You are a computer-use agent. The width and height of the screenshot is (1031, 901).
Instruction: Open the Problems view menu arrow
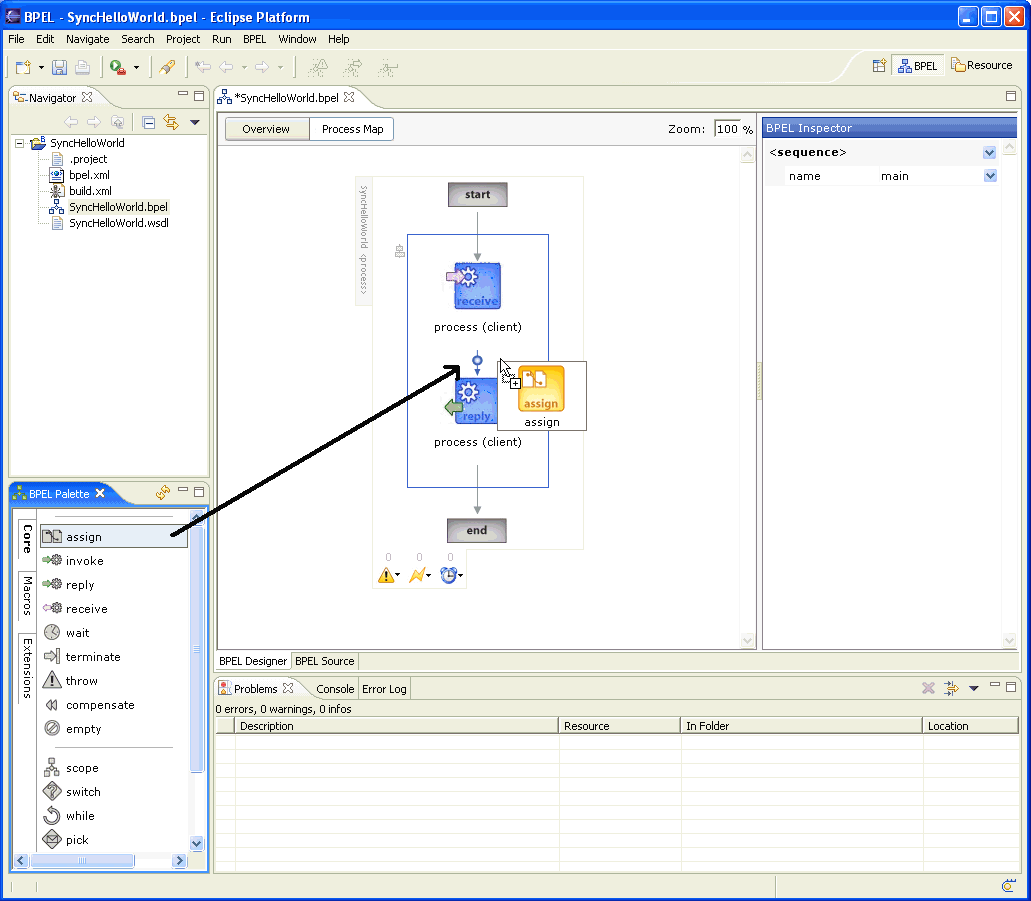click(974, 688)
